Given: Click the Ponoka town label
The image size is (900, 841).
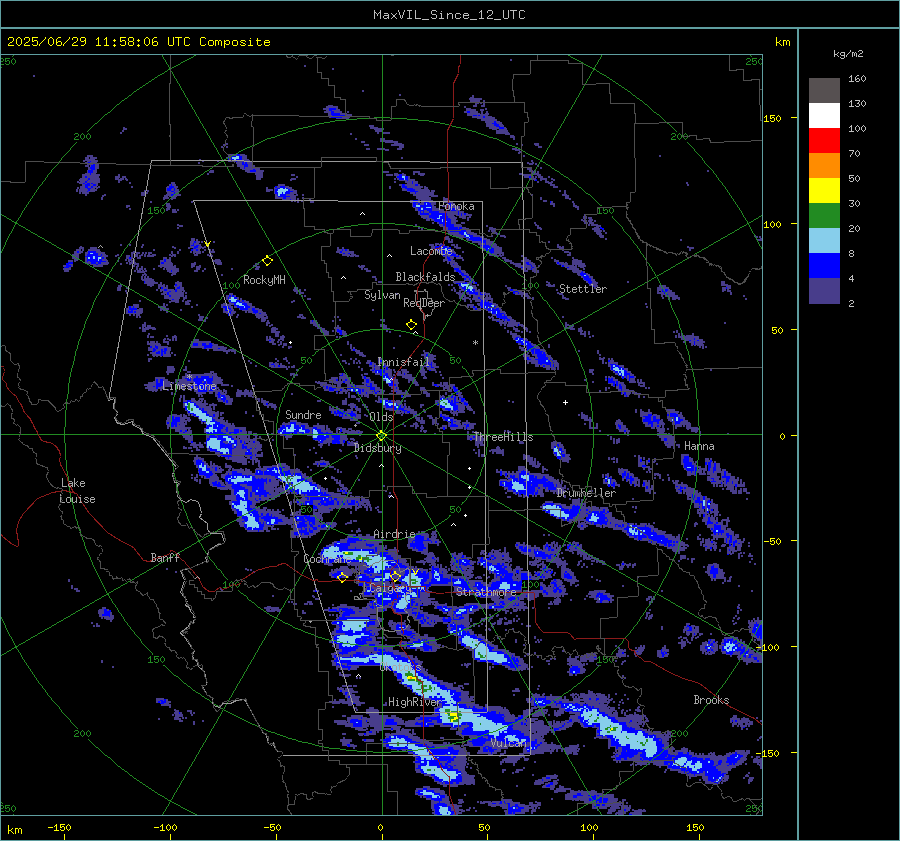Looking at the screenshot, I should pyautogui.click(x=456, y=206).
